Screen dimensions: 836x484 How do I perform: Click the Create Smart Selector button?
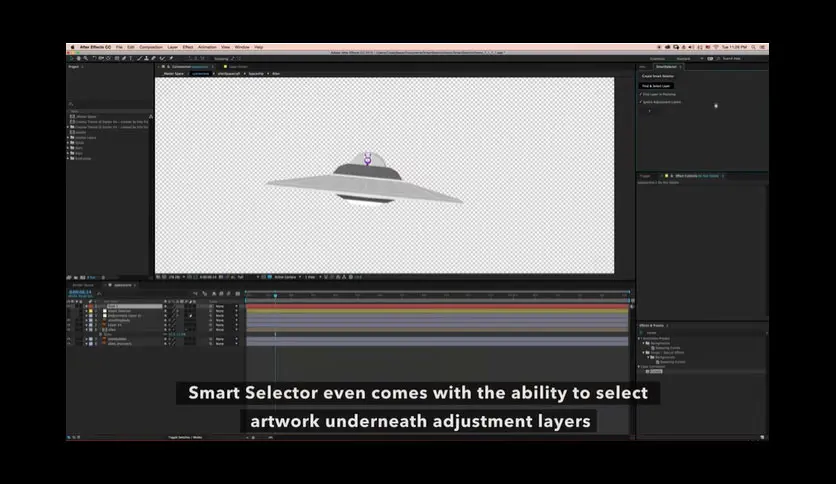click(657, 76)
